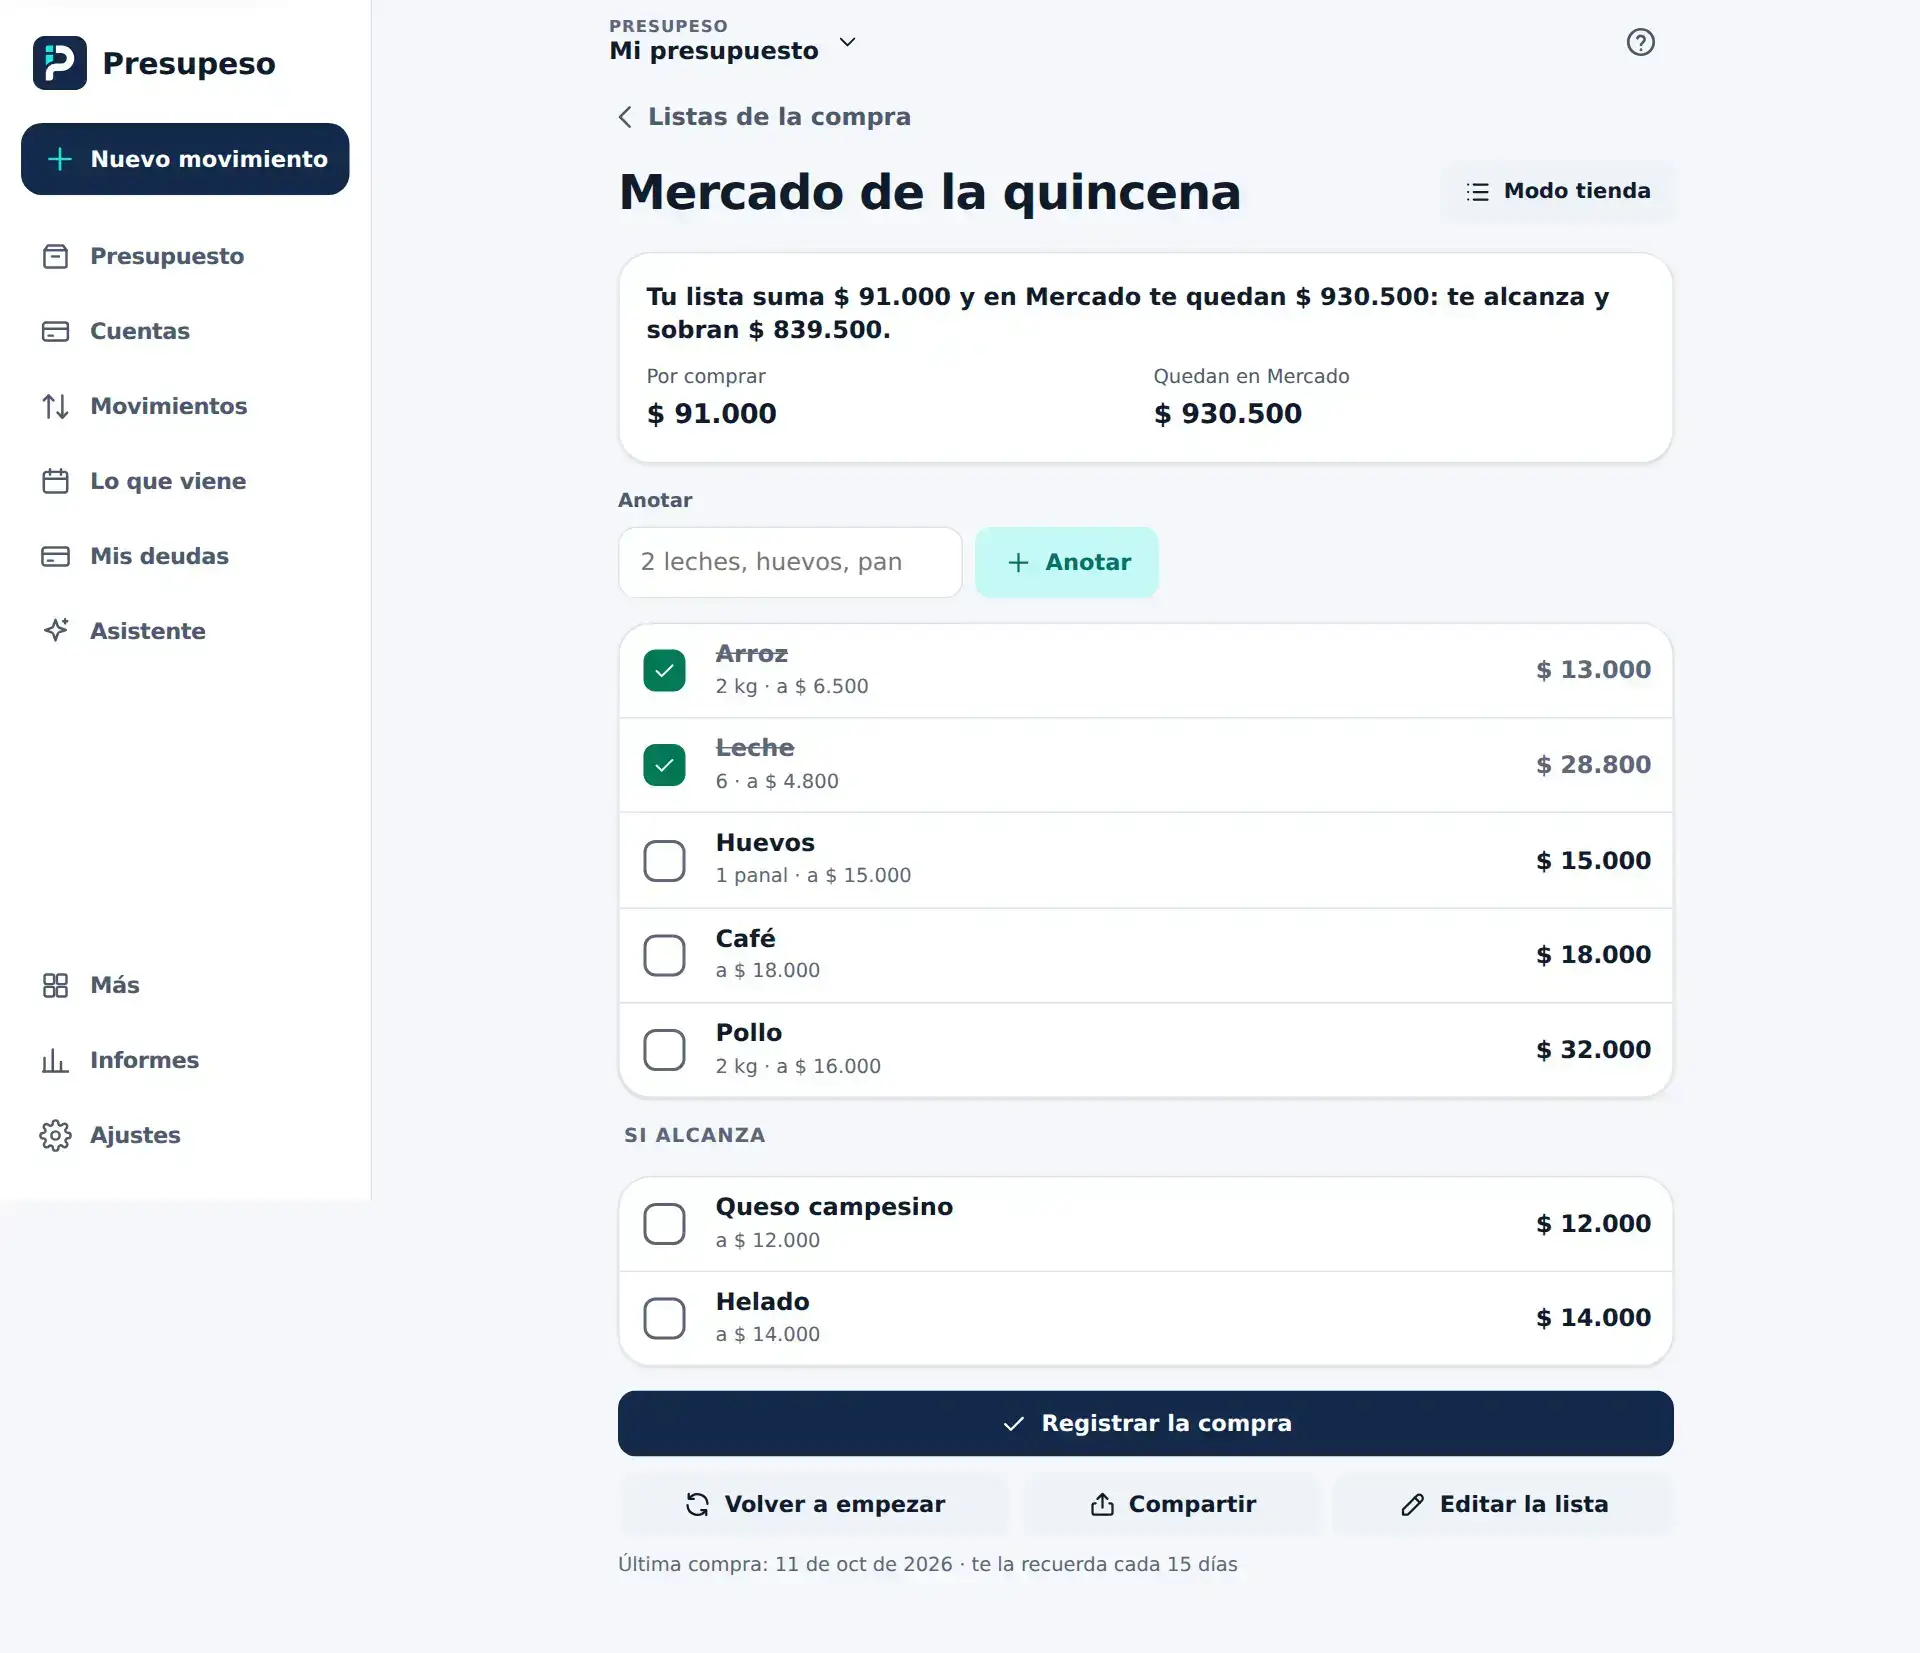The image size is (1920, 1653).
Task: Click the share icon in Compartir
Action: (1102, 1505)
